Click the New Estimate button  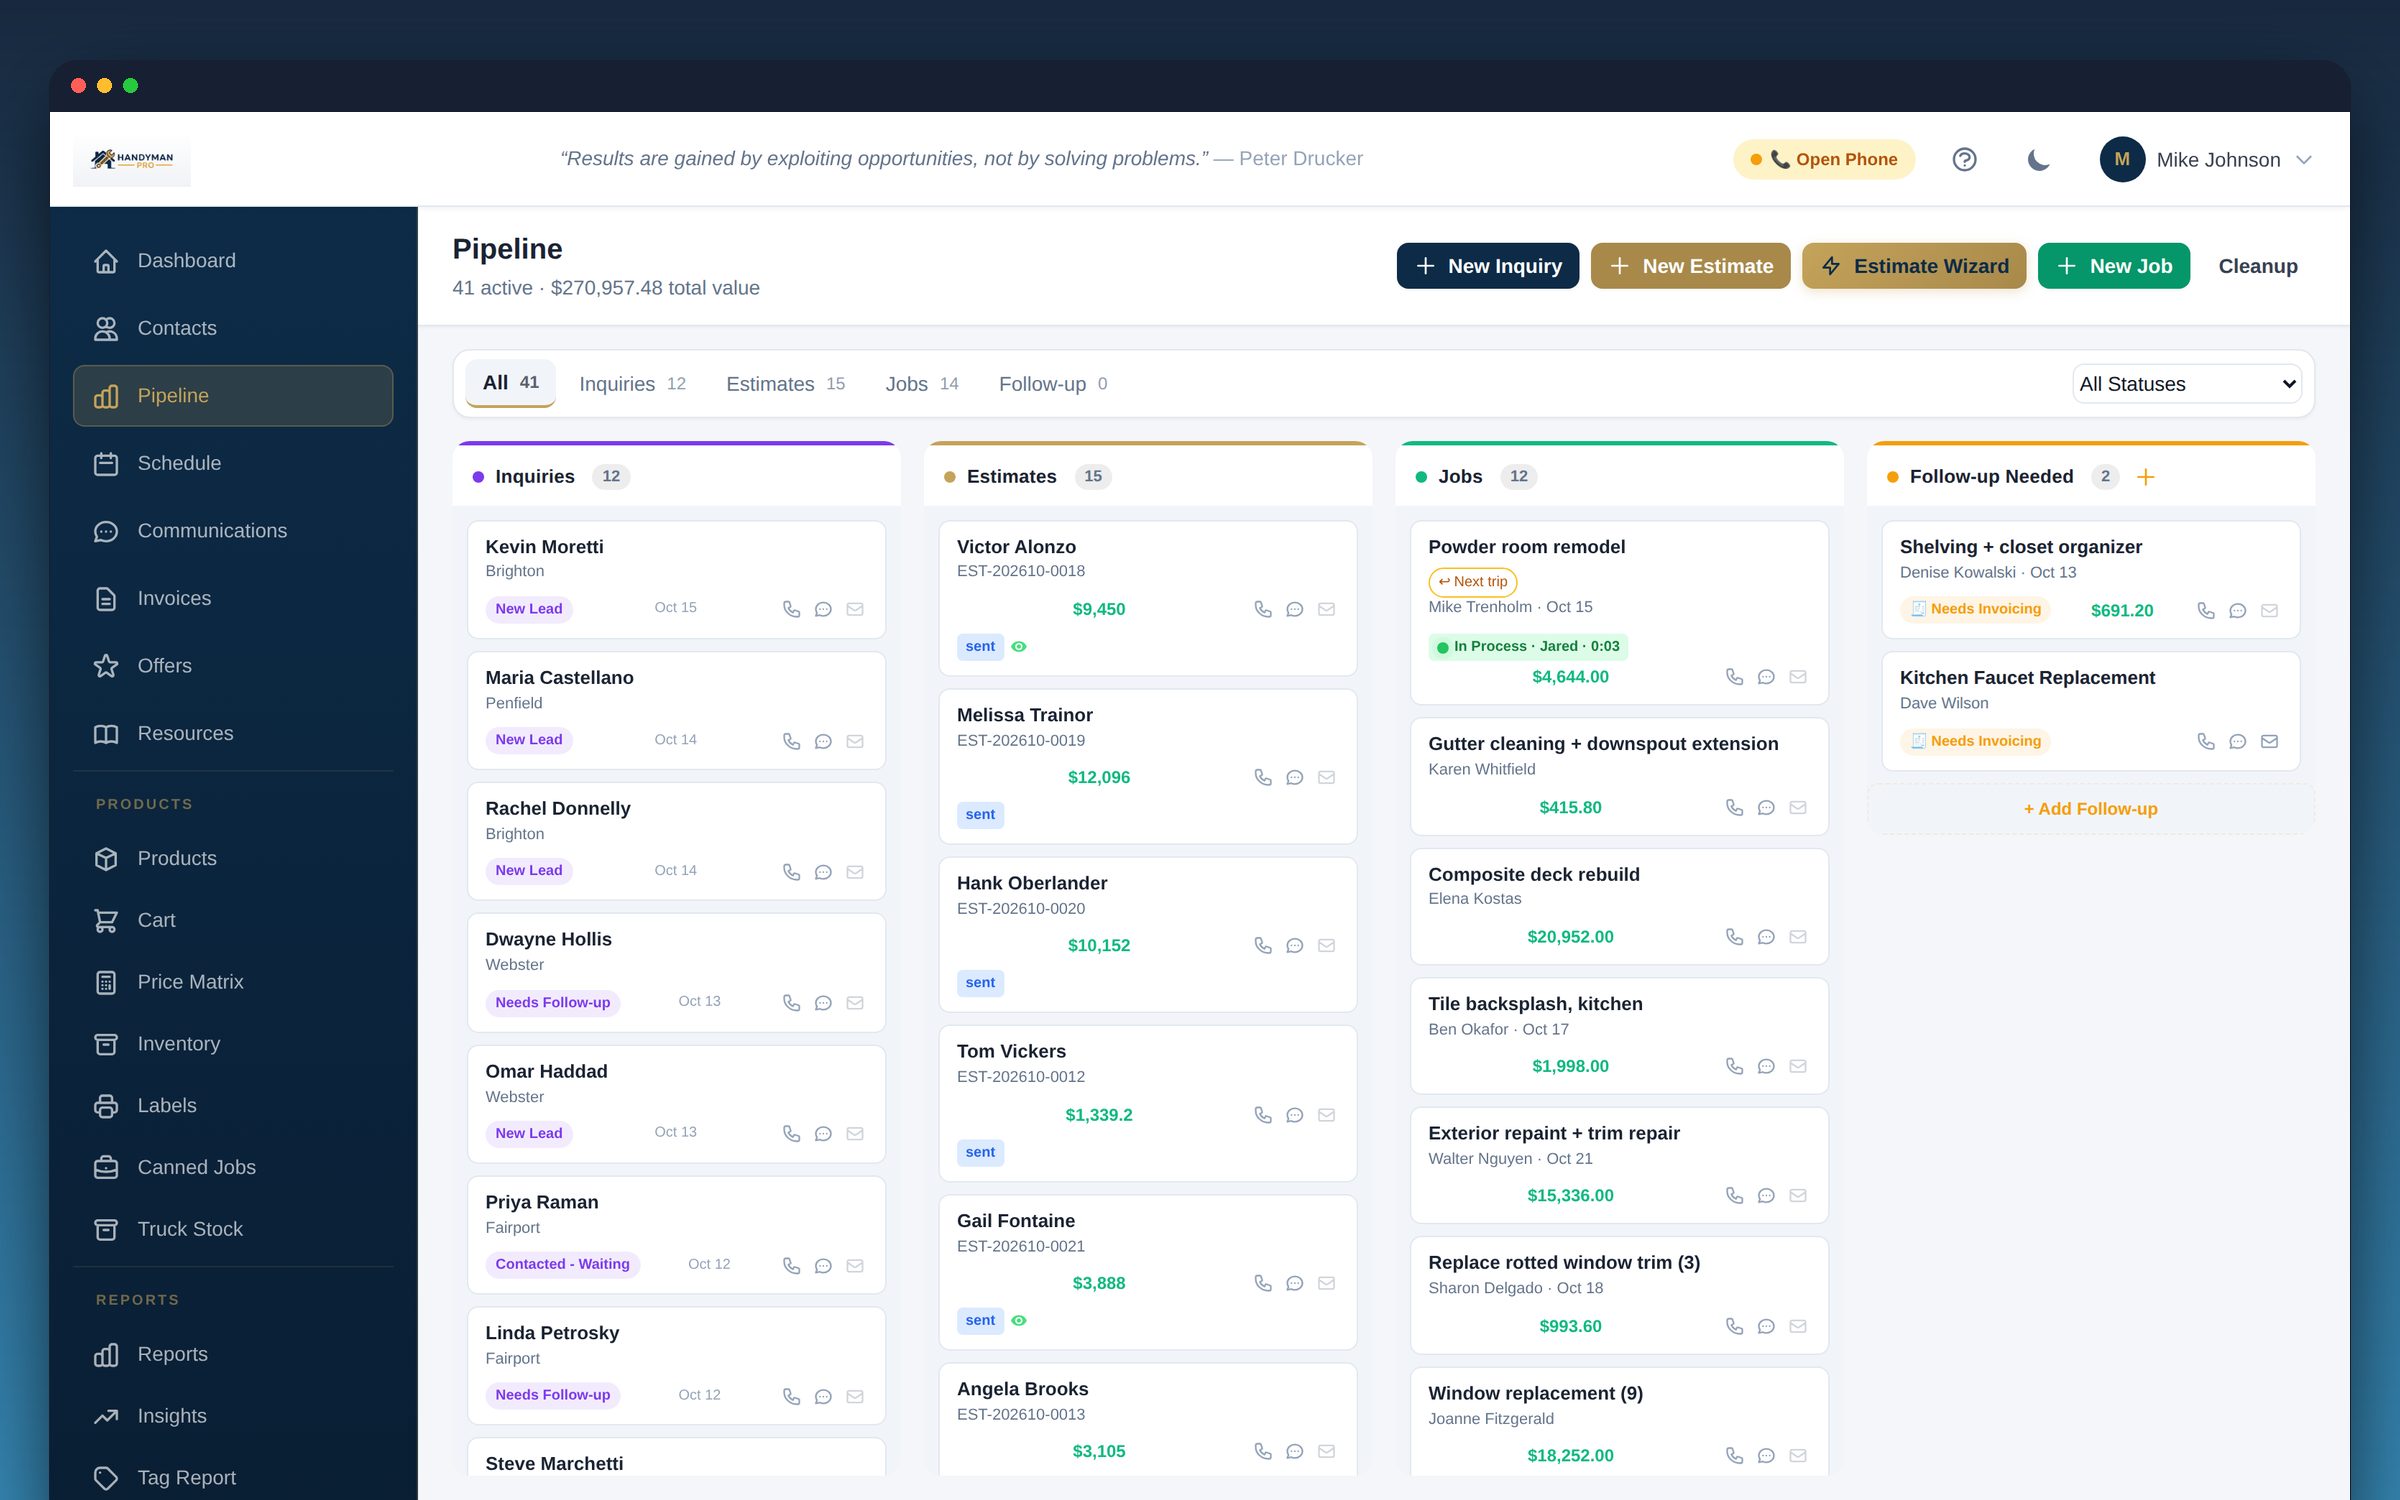coord(1690,266)
